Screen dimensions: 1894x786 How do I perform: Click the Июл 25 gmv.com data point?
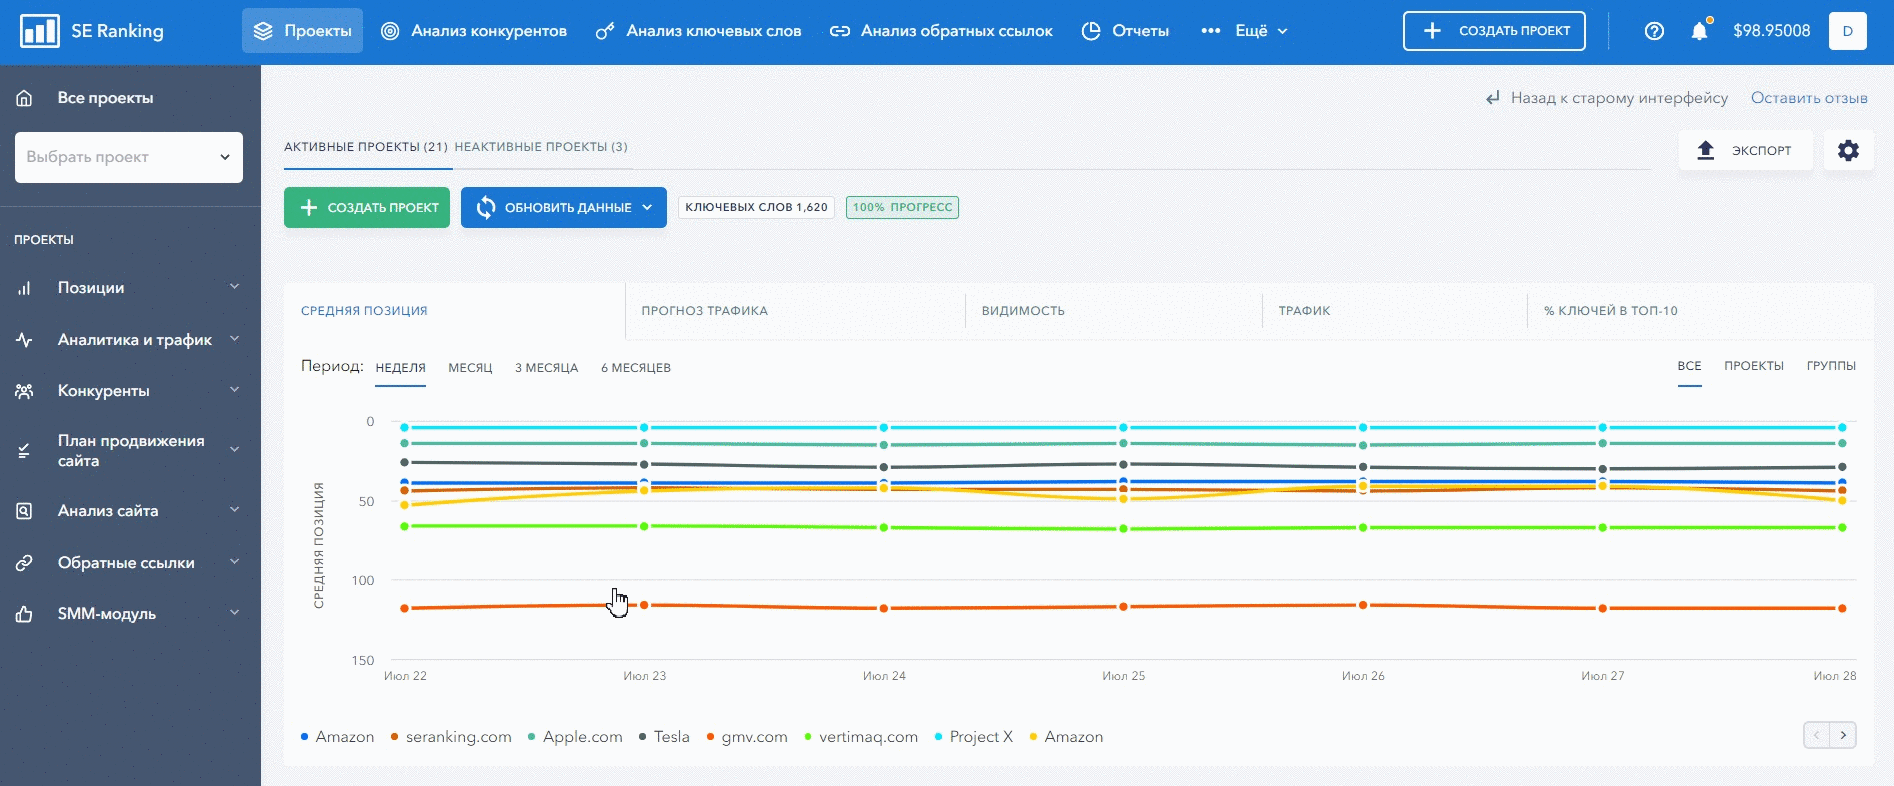click(1123, 607)
